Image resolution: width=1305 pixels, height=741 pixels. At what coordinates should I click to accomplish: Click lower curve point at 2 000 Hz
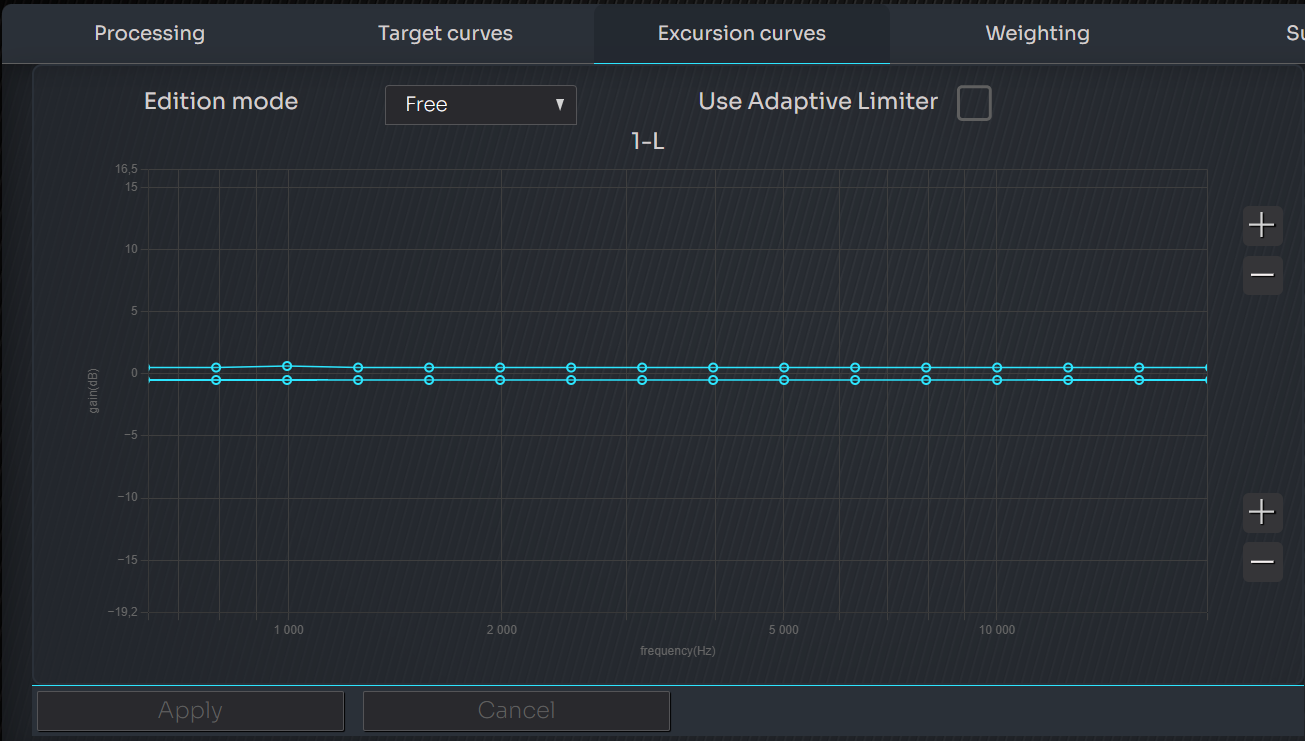pos(500,380)
